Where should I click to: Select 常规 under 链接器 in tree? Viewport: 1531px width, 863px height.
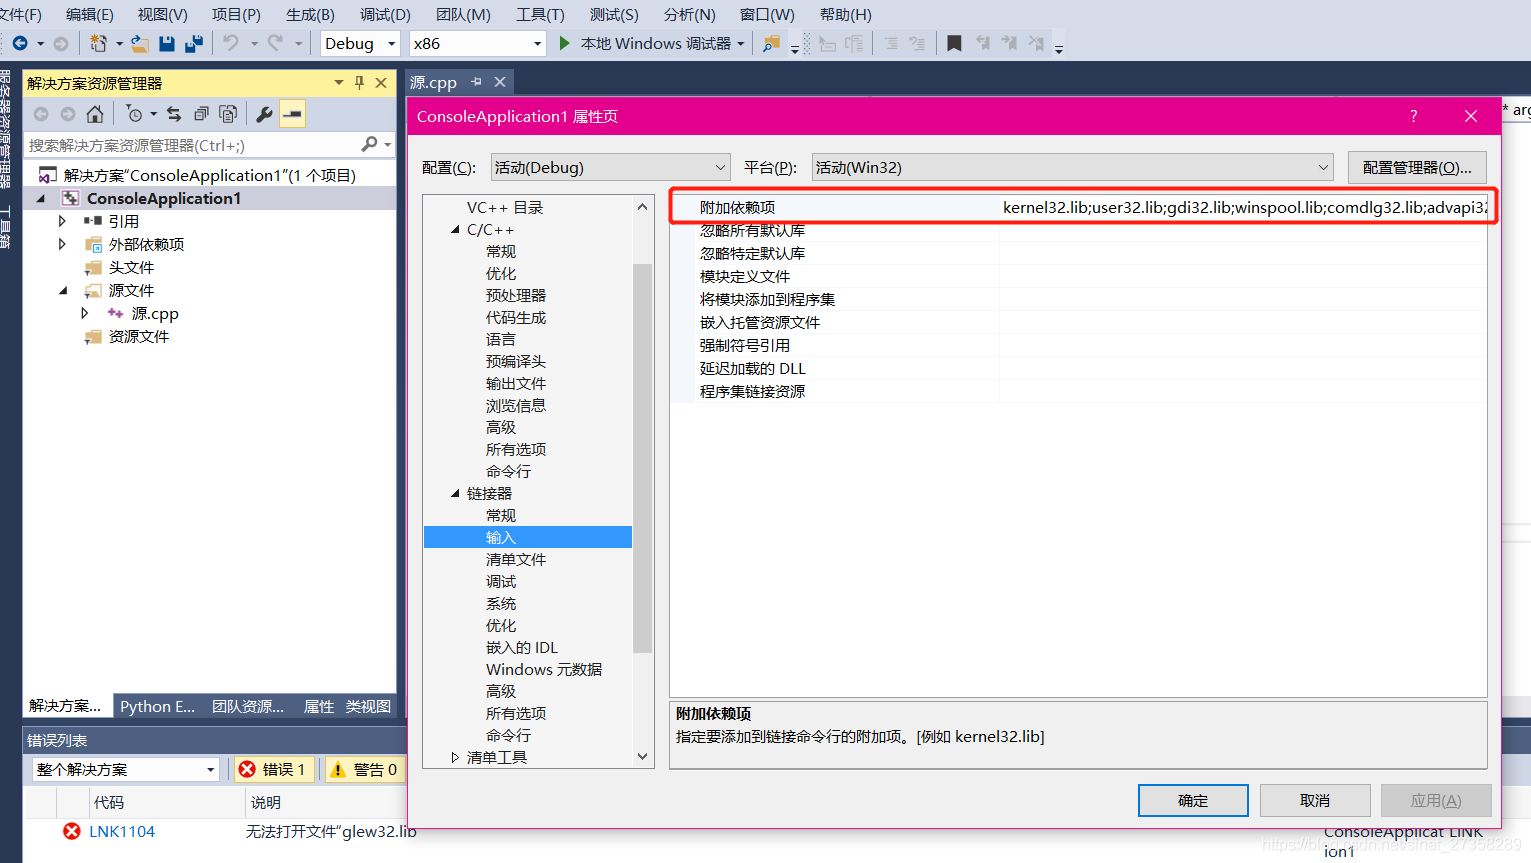pyautogui.click(x=501, y=516)
